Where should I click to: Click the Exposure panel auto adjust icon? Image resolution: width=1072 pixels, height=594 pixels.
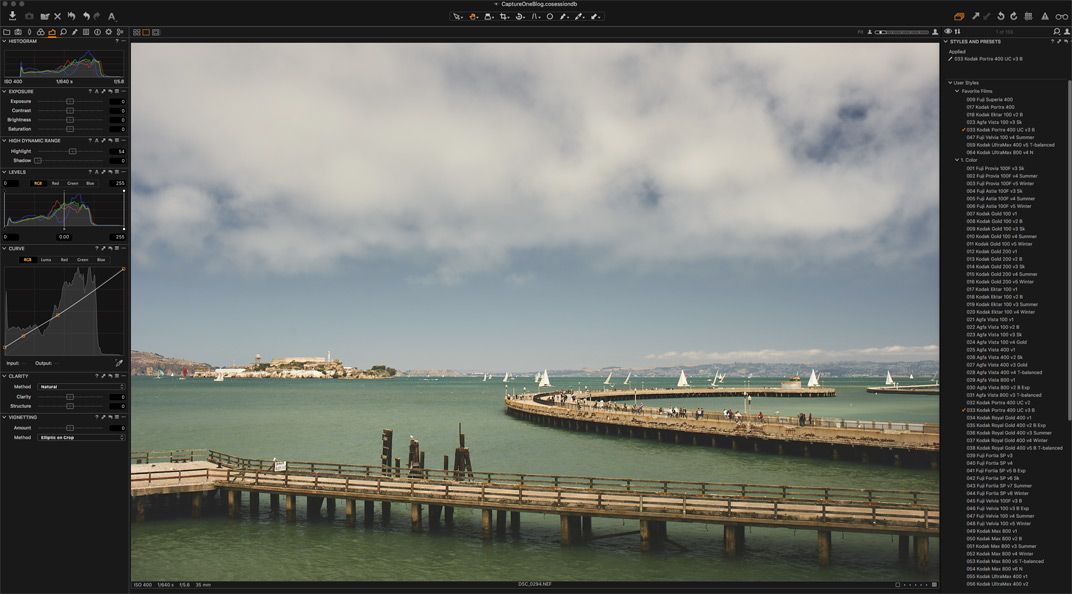click(x=96, y=91)
